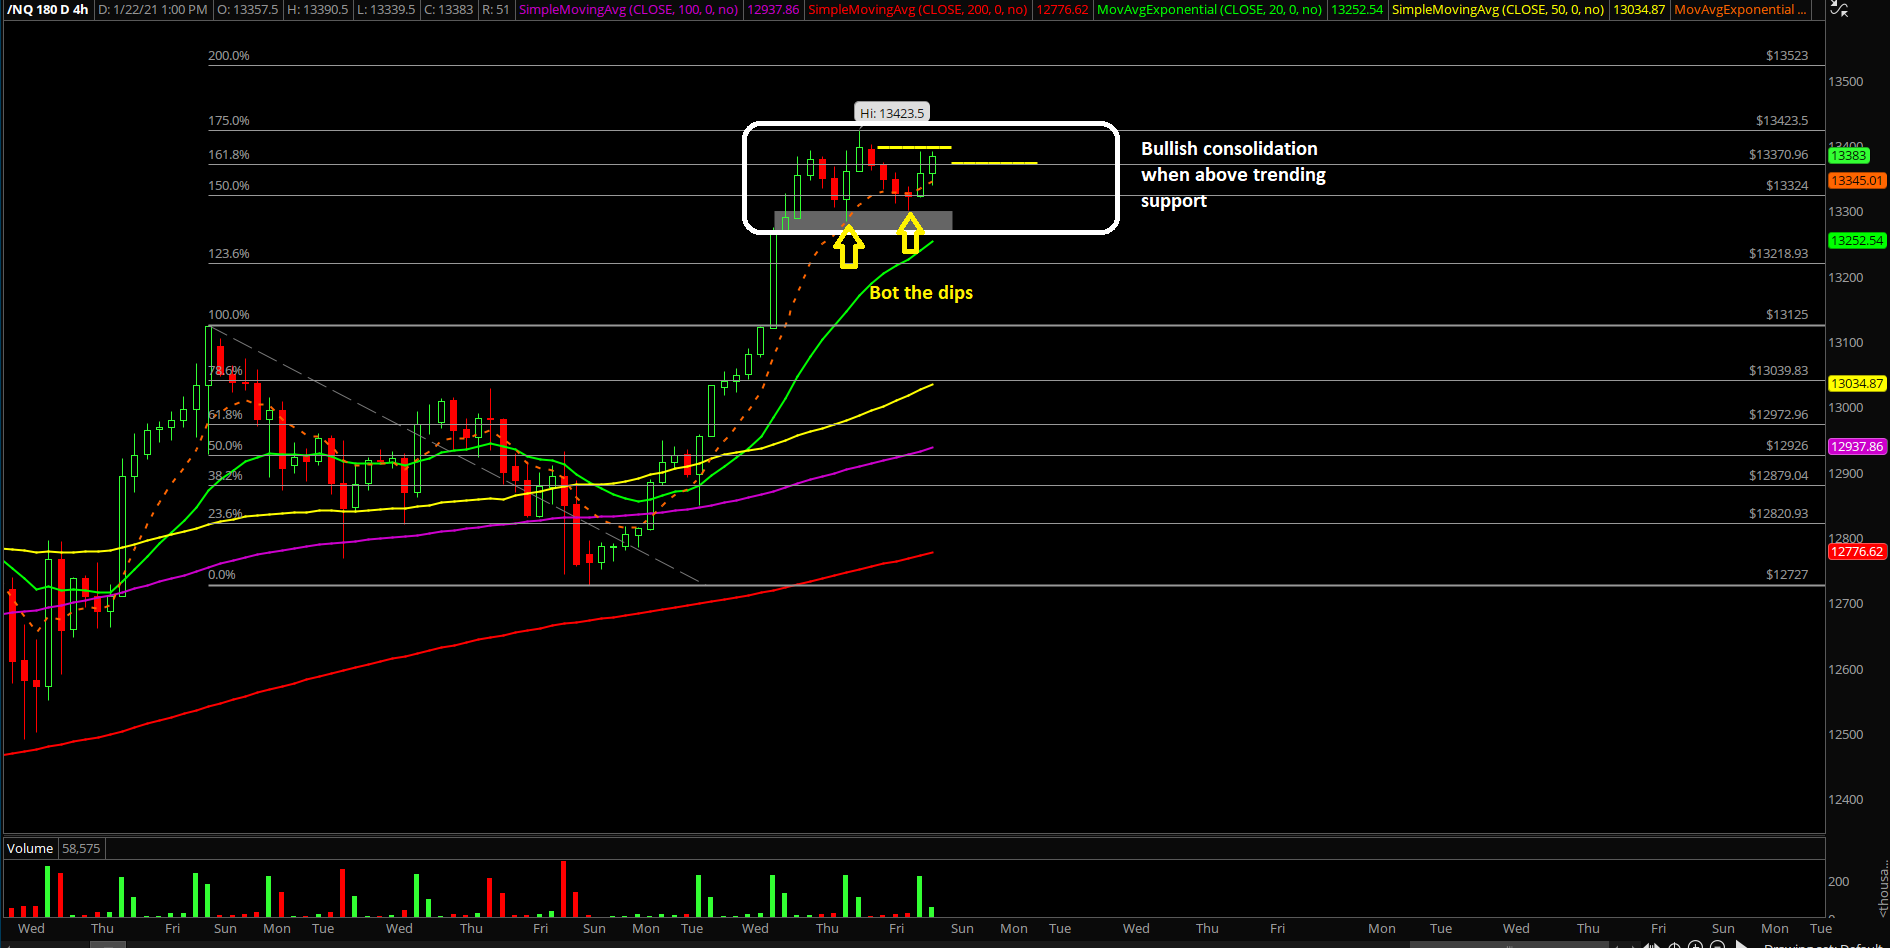Image resolution: width=1890 pixels, height=948 pixels.
Task: Open the truncated orange MovAvgExponential label
Action: point(1741,9)
